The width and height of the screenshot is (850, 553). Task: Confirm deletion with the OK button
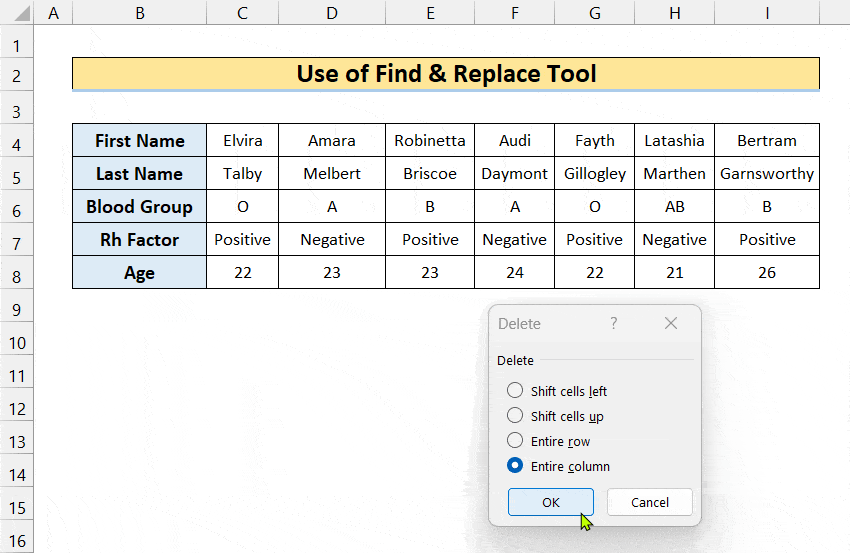click(551, 502)
